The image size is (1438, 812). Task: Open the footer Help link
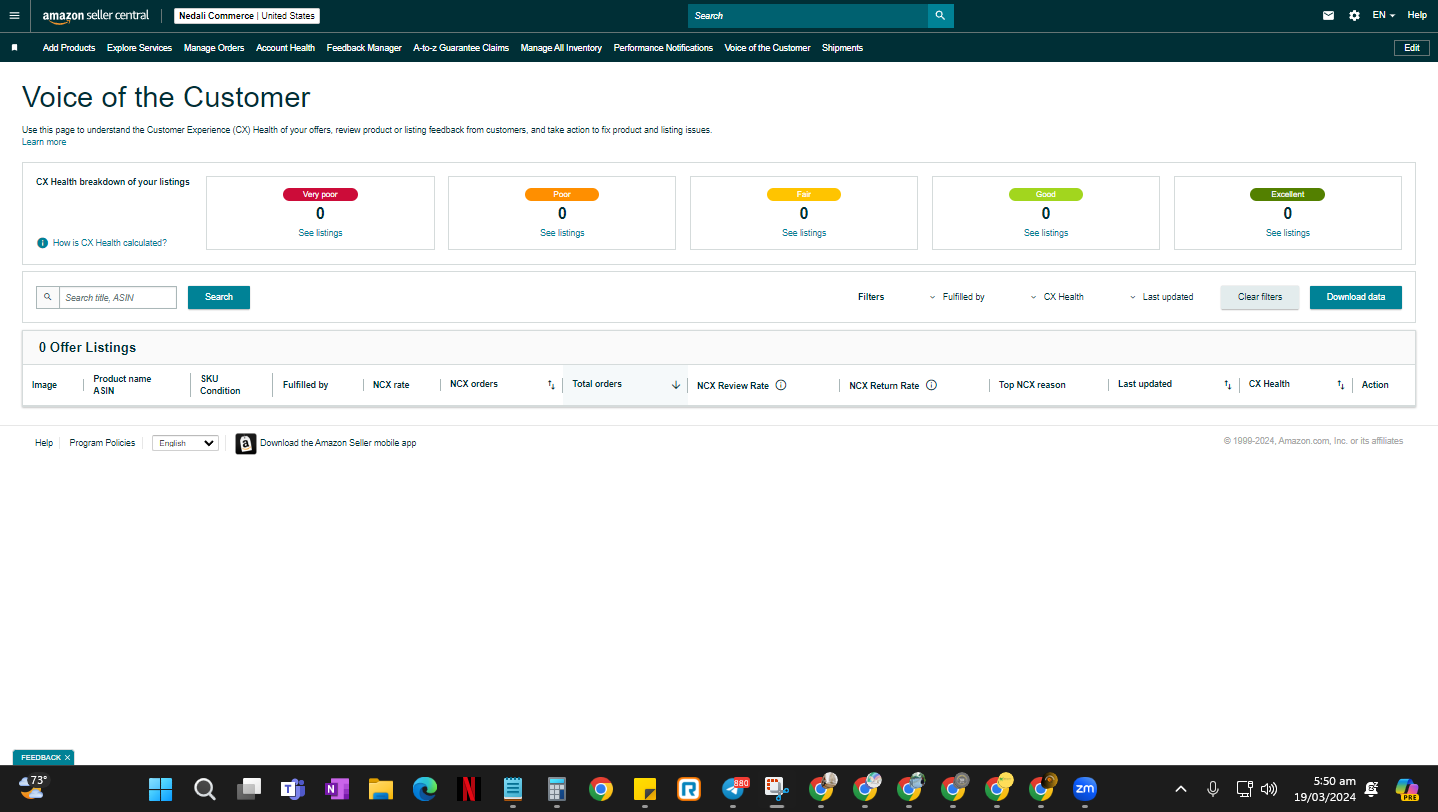[x=44, y=443]
